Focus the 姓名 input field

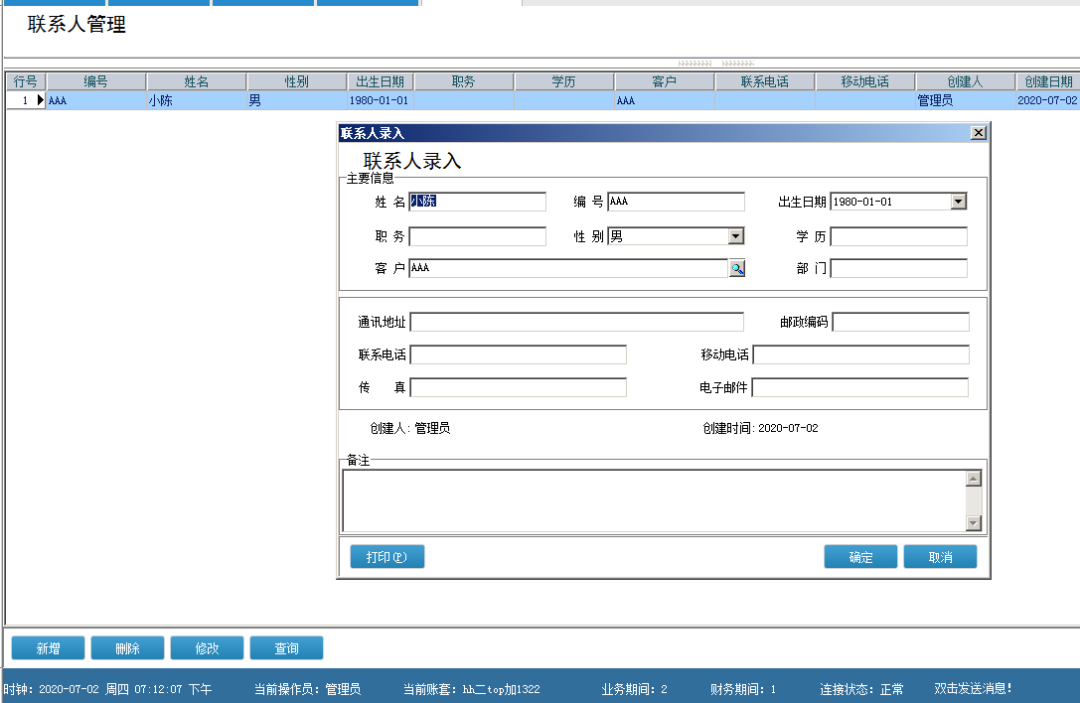click(477, 202)
